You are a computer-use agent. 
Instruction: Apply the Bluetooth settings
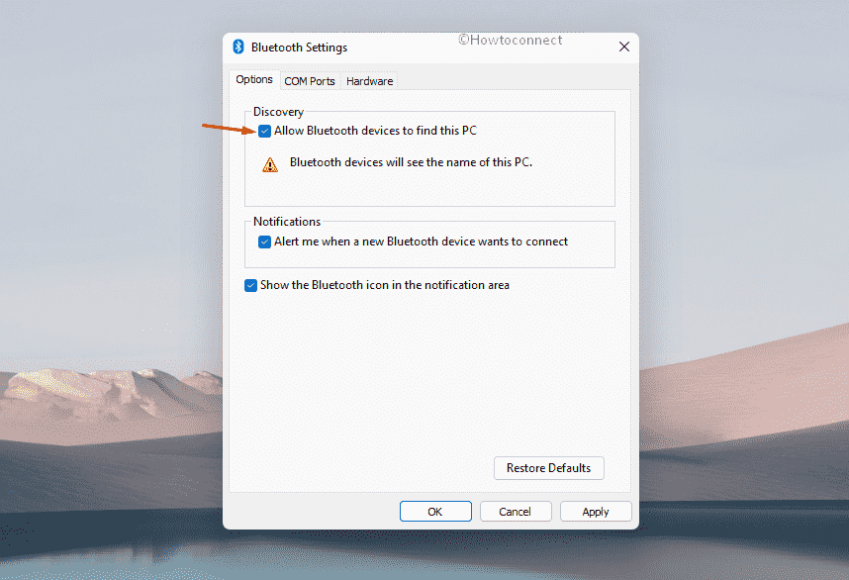point(595,511)
